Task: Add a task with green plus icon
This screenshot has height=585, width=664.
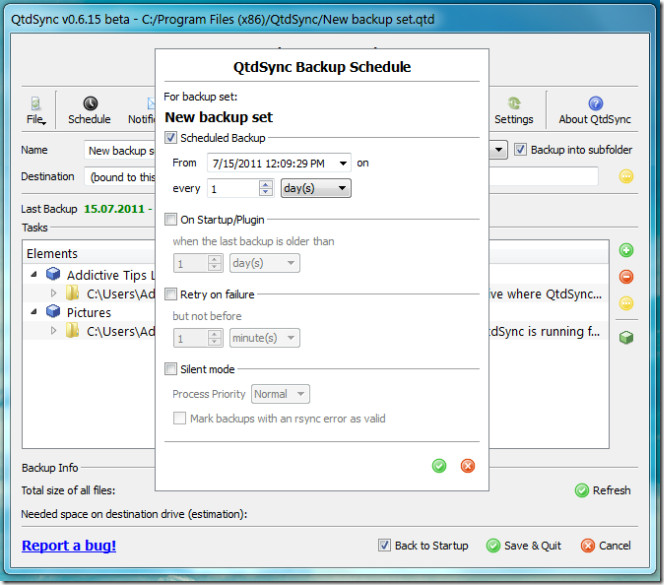Action: [626, 250]
